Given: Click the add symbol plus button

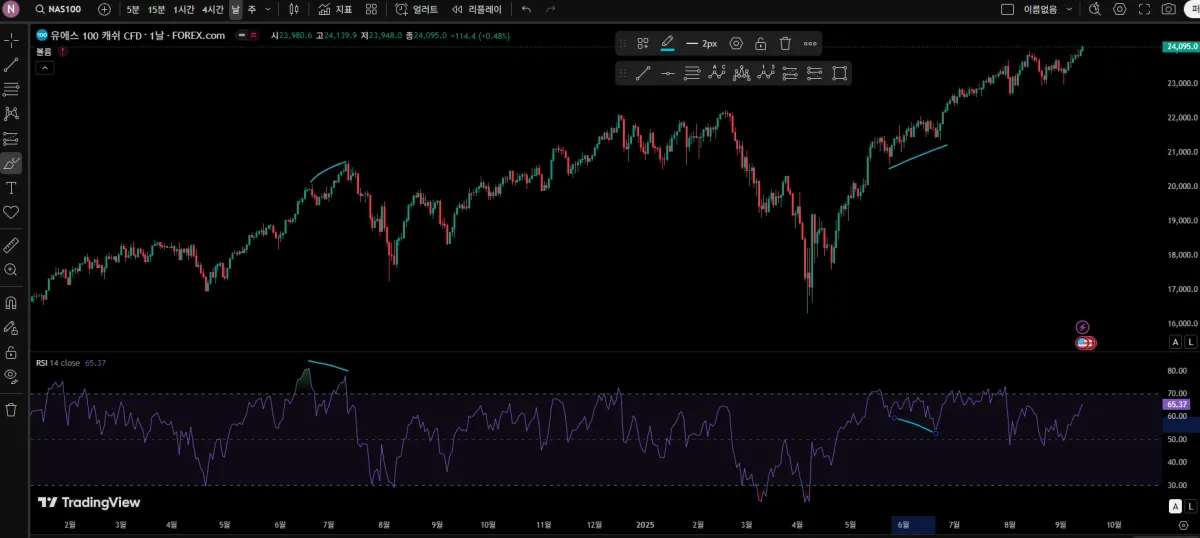Looking at the screenshot, I should click(104, 9).
